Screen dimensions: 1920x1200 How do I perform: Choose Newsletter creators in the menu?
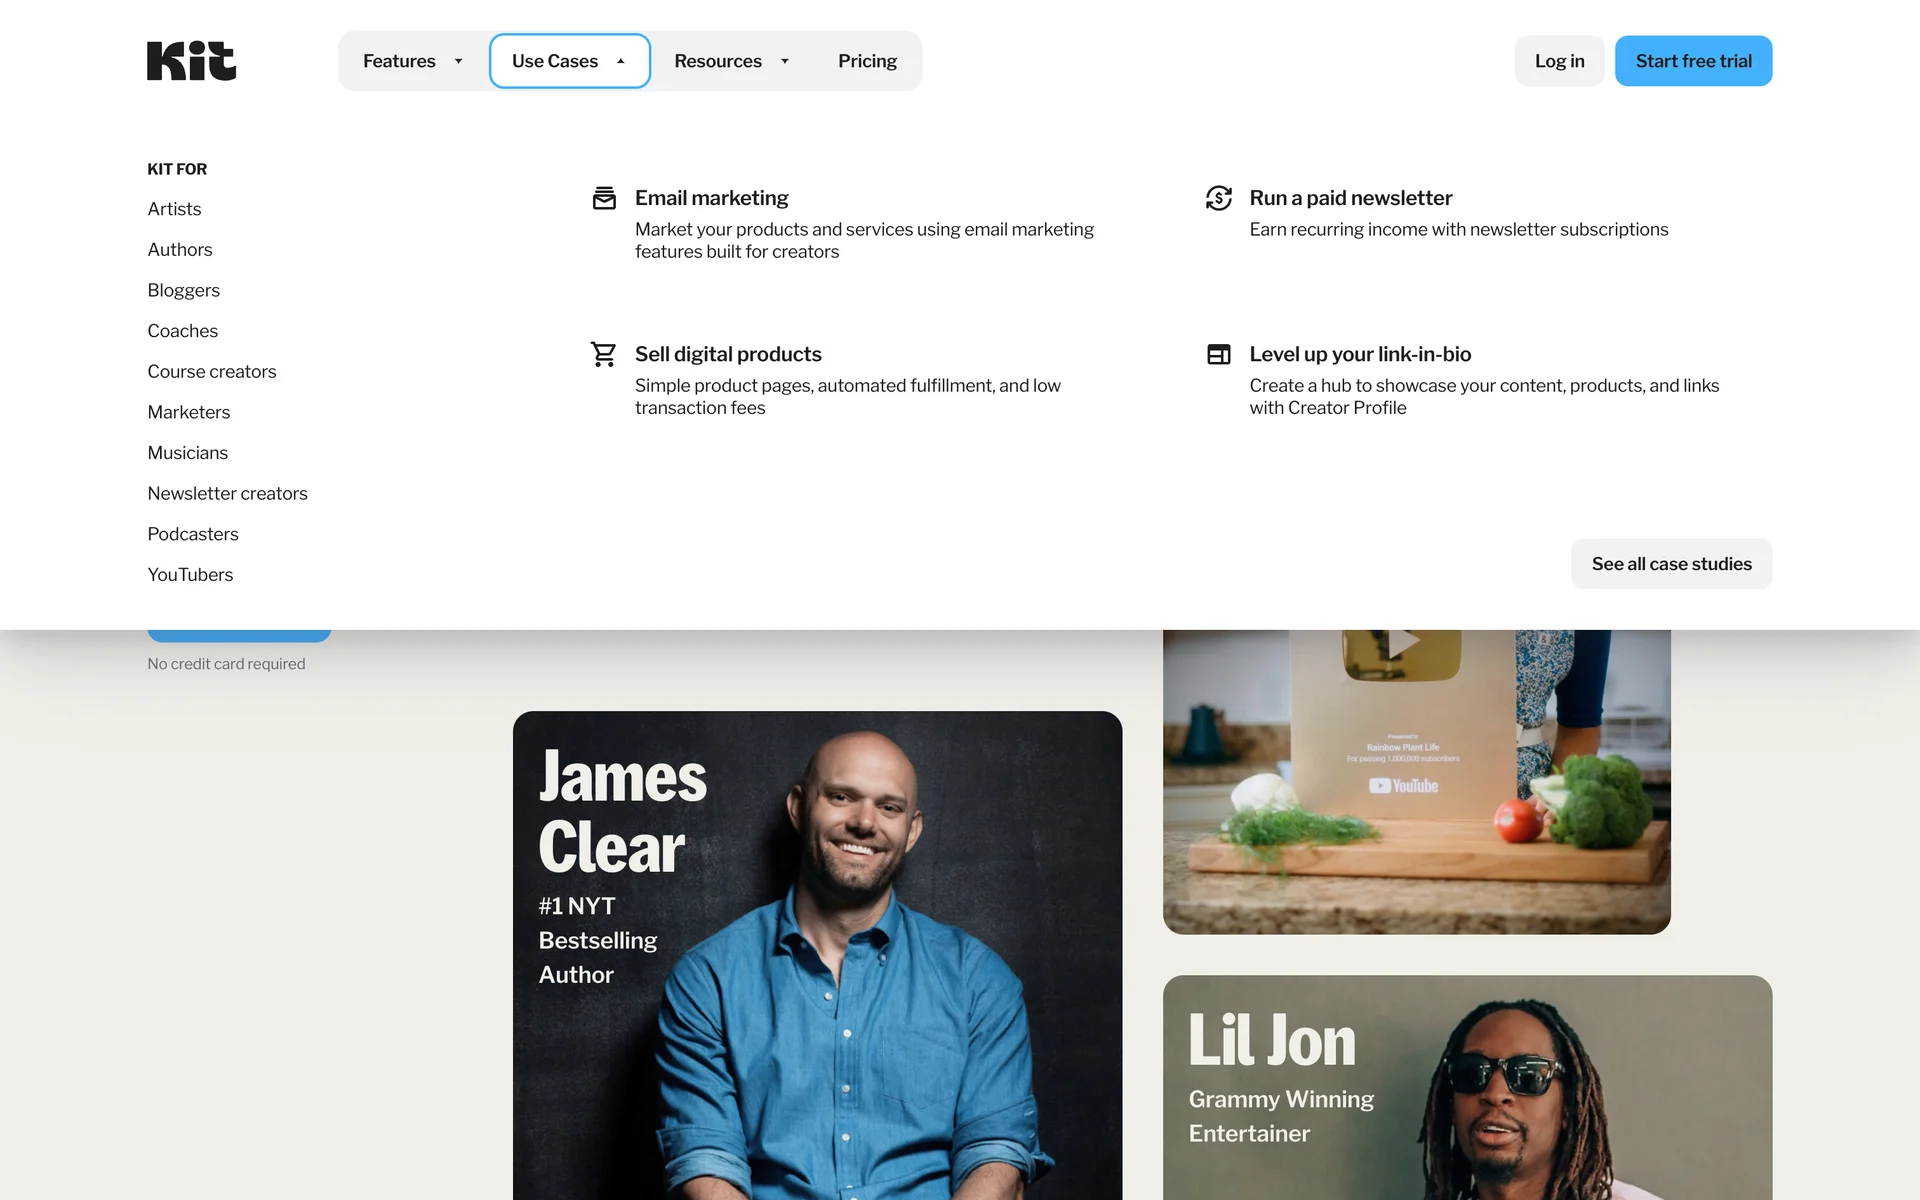[x=227, y=494]
